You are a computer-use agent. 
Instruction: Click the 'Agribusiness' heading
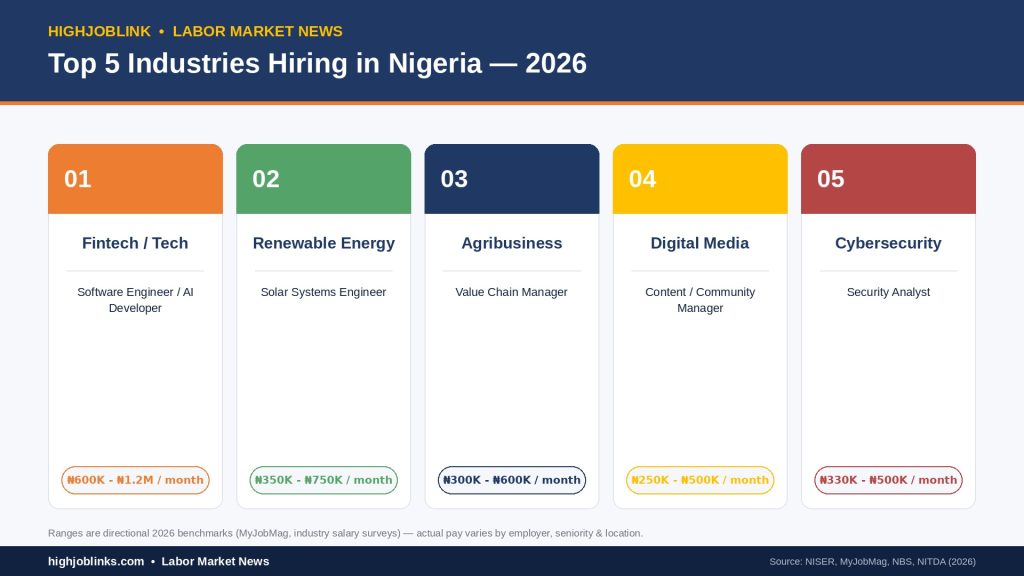(x=511, y=243)
